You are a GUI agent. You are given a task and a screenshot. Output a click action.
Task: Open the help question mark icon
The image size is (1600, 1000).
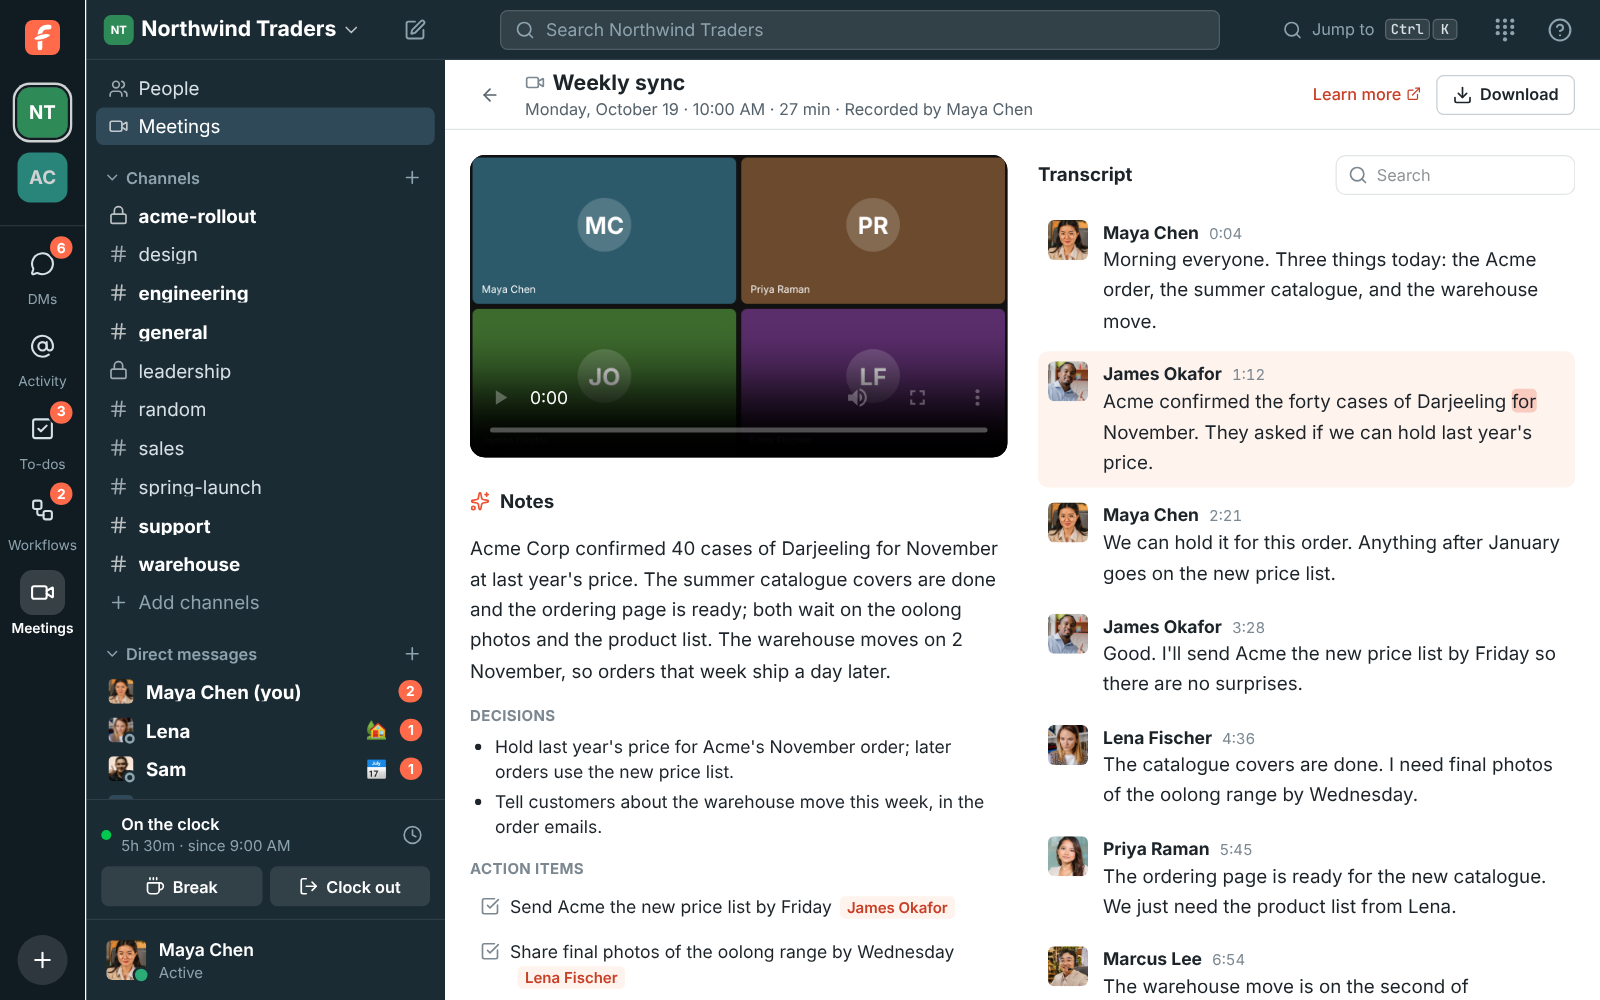[x=1559, y=30]
